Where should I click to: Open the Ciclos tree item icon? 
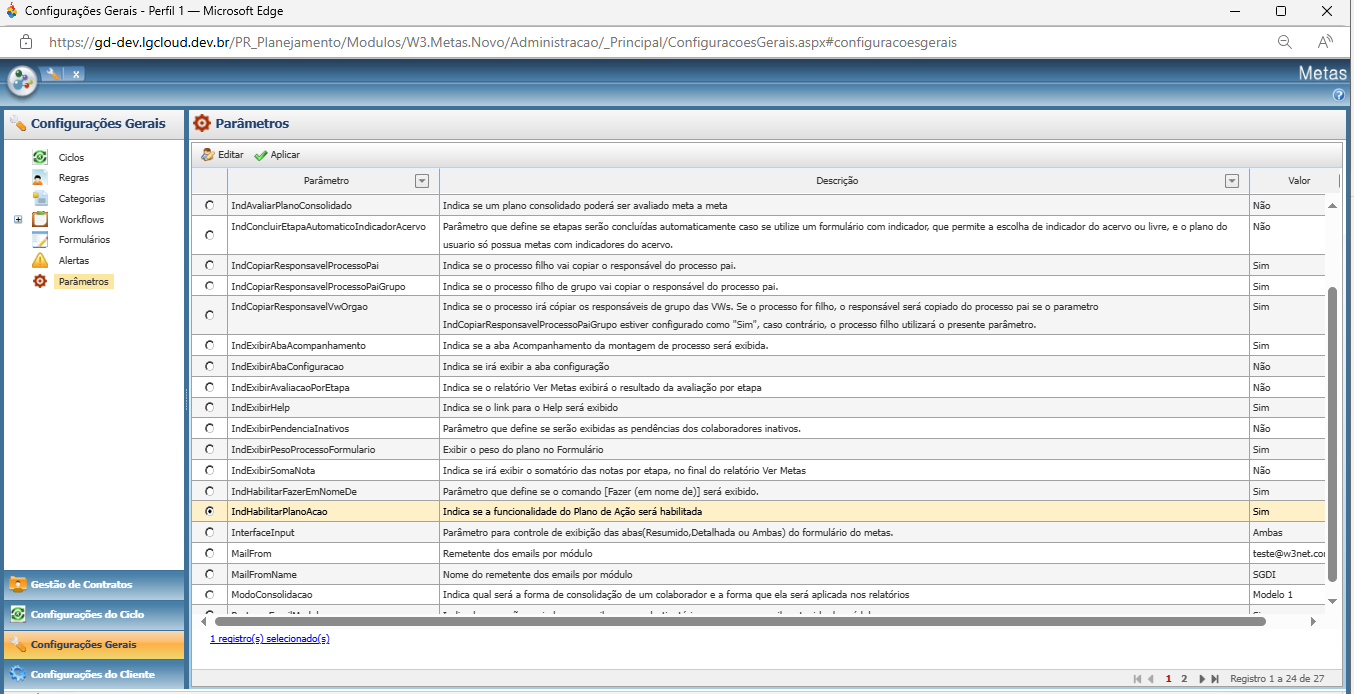click(x=40, y=157)
